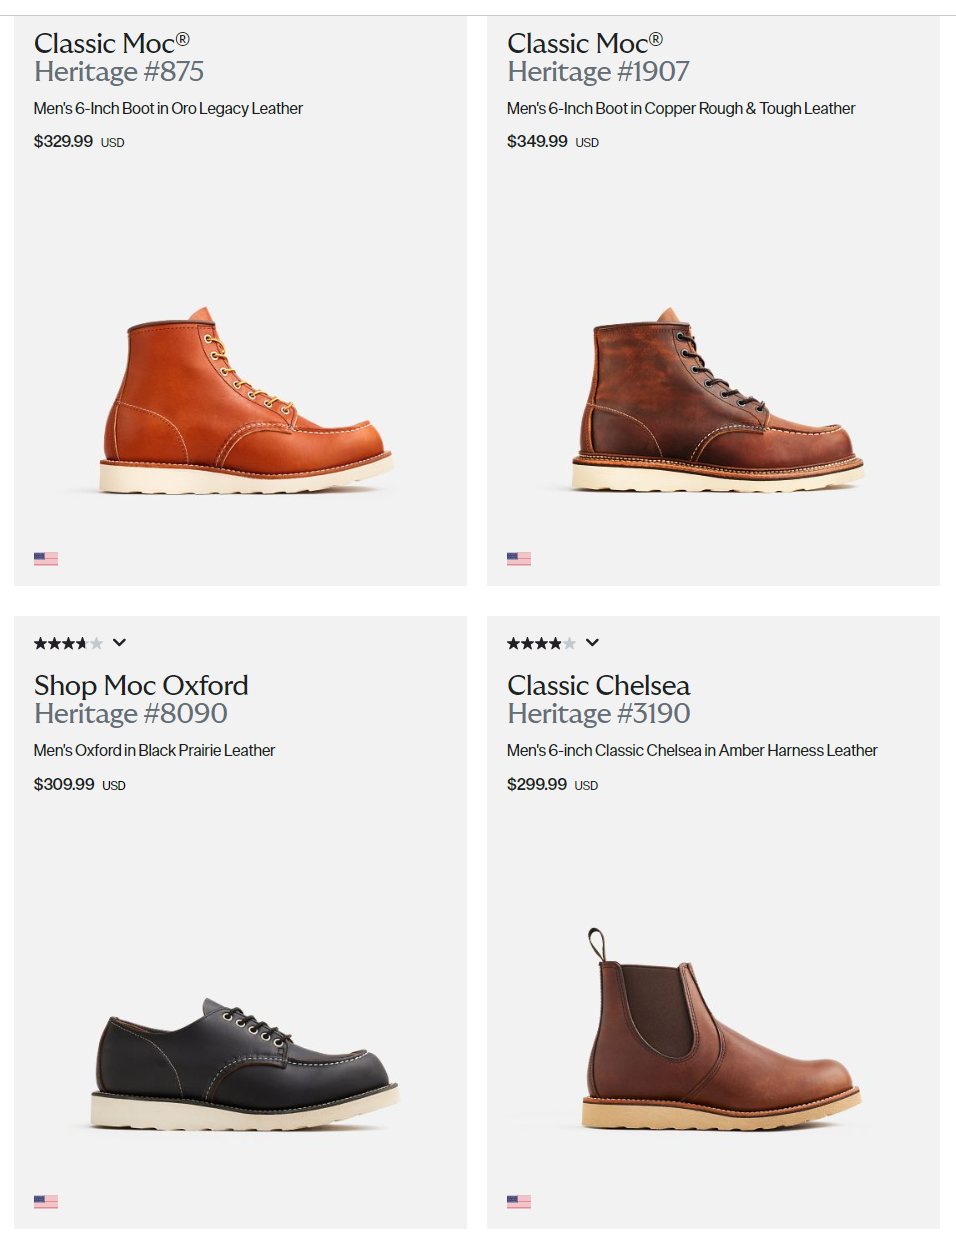
Task: Open Classic Moc Heritage #1907 title link
Action: [x=597, y=58]
